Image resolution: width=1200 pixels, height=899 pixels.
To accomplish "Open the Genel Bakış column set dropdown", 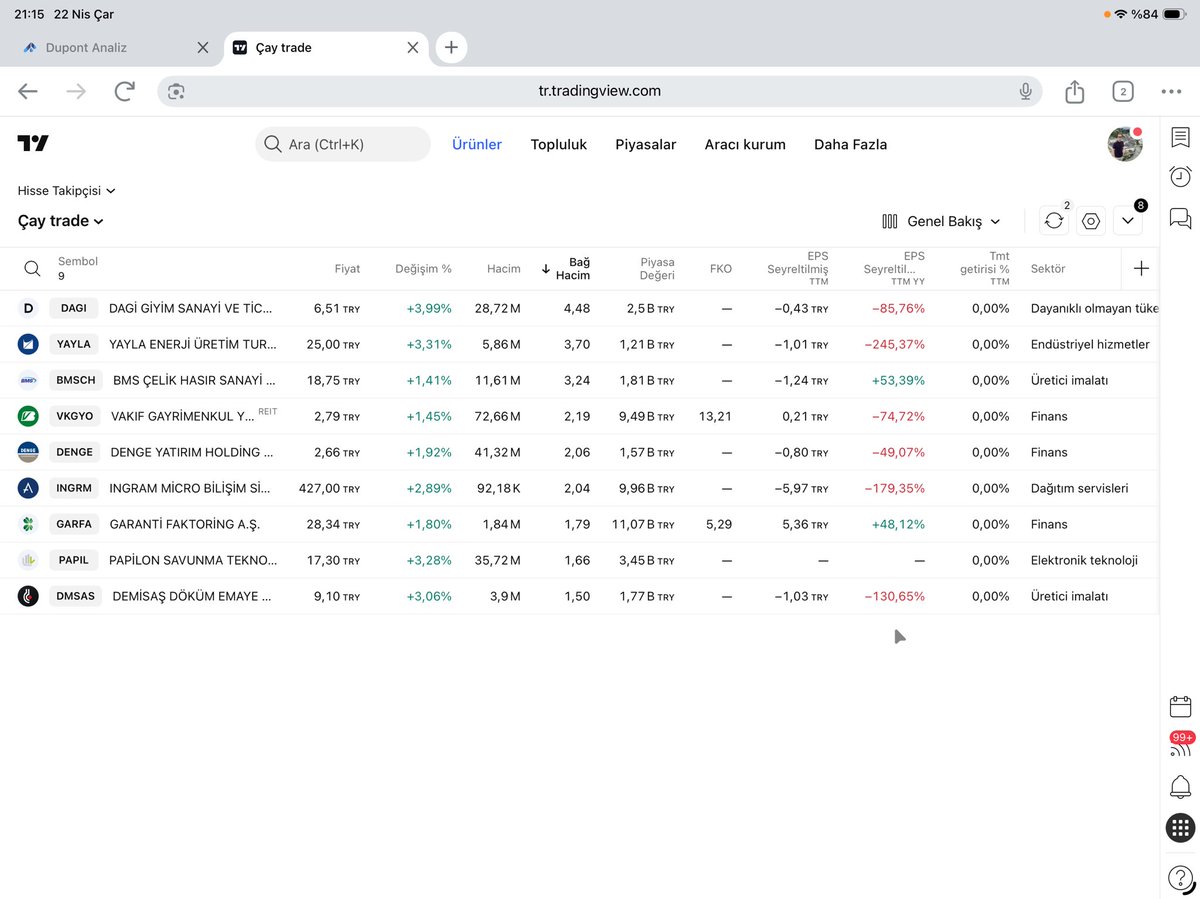I will (x=941, y=221).
